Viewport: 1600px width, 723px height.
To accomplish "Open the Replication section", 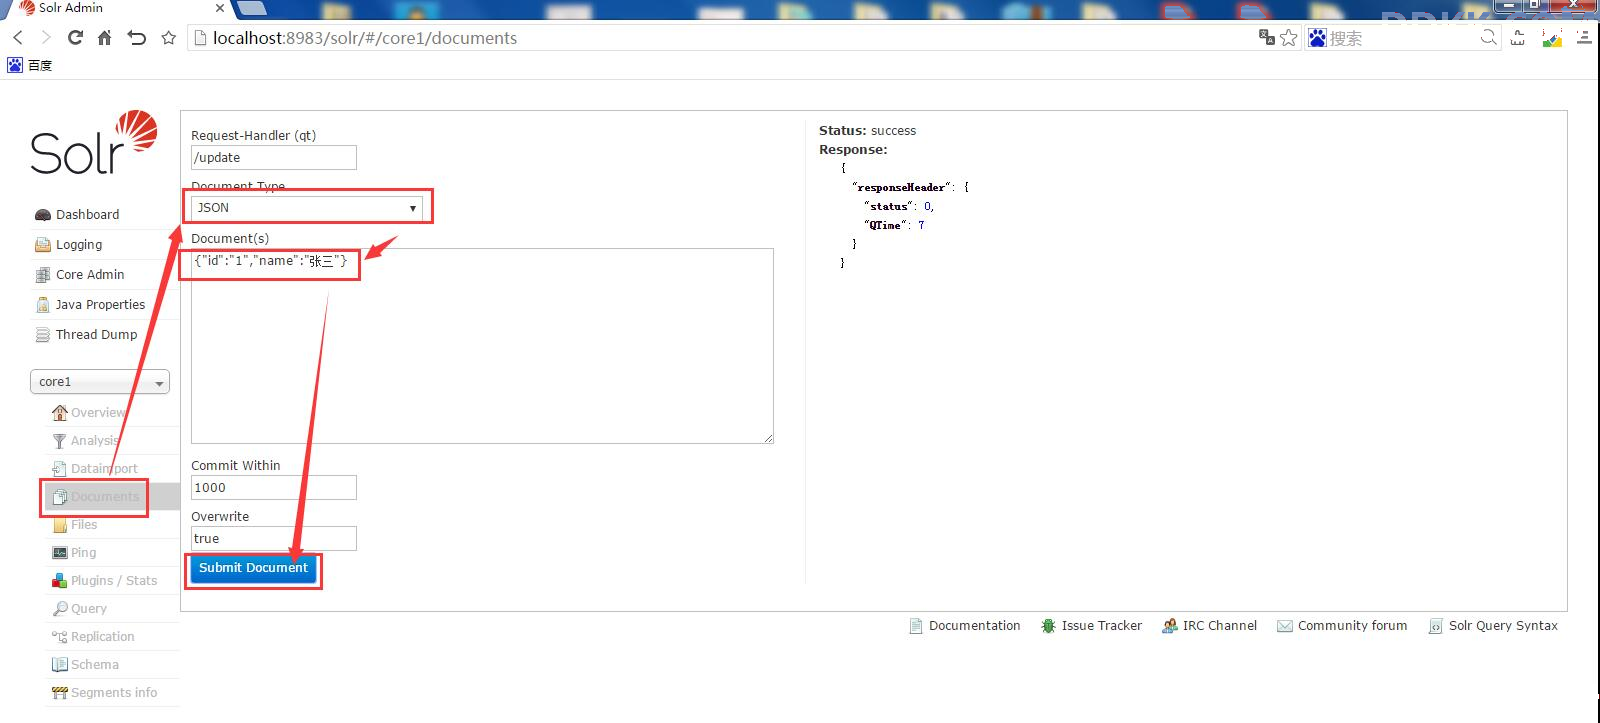I will [x=102, y=636].
